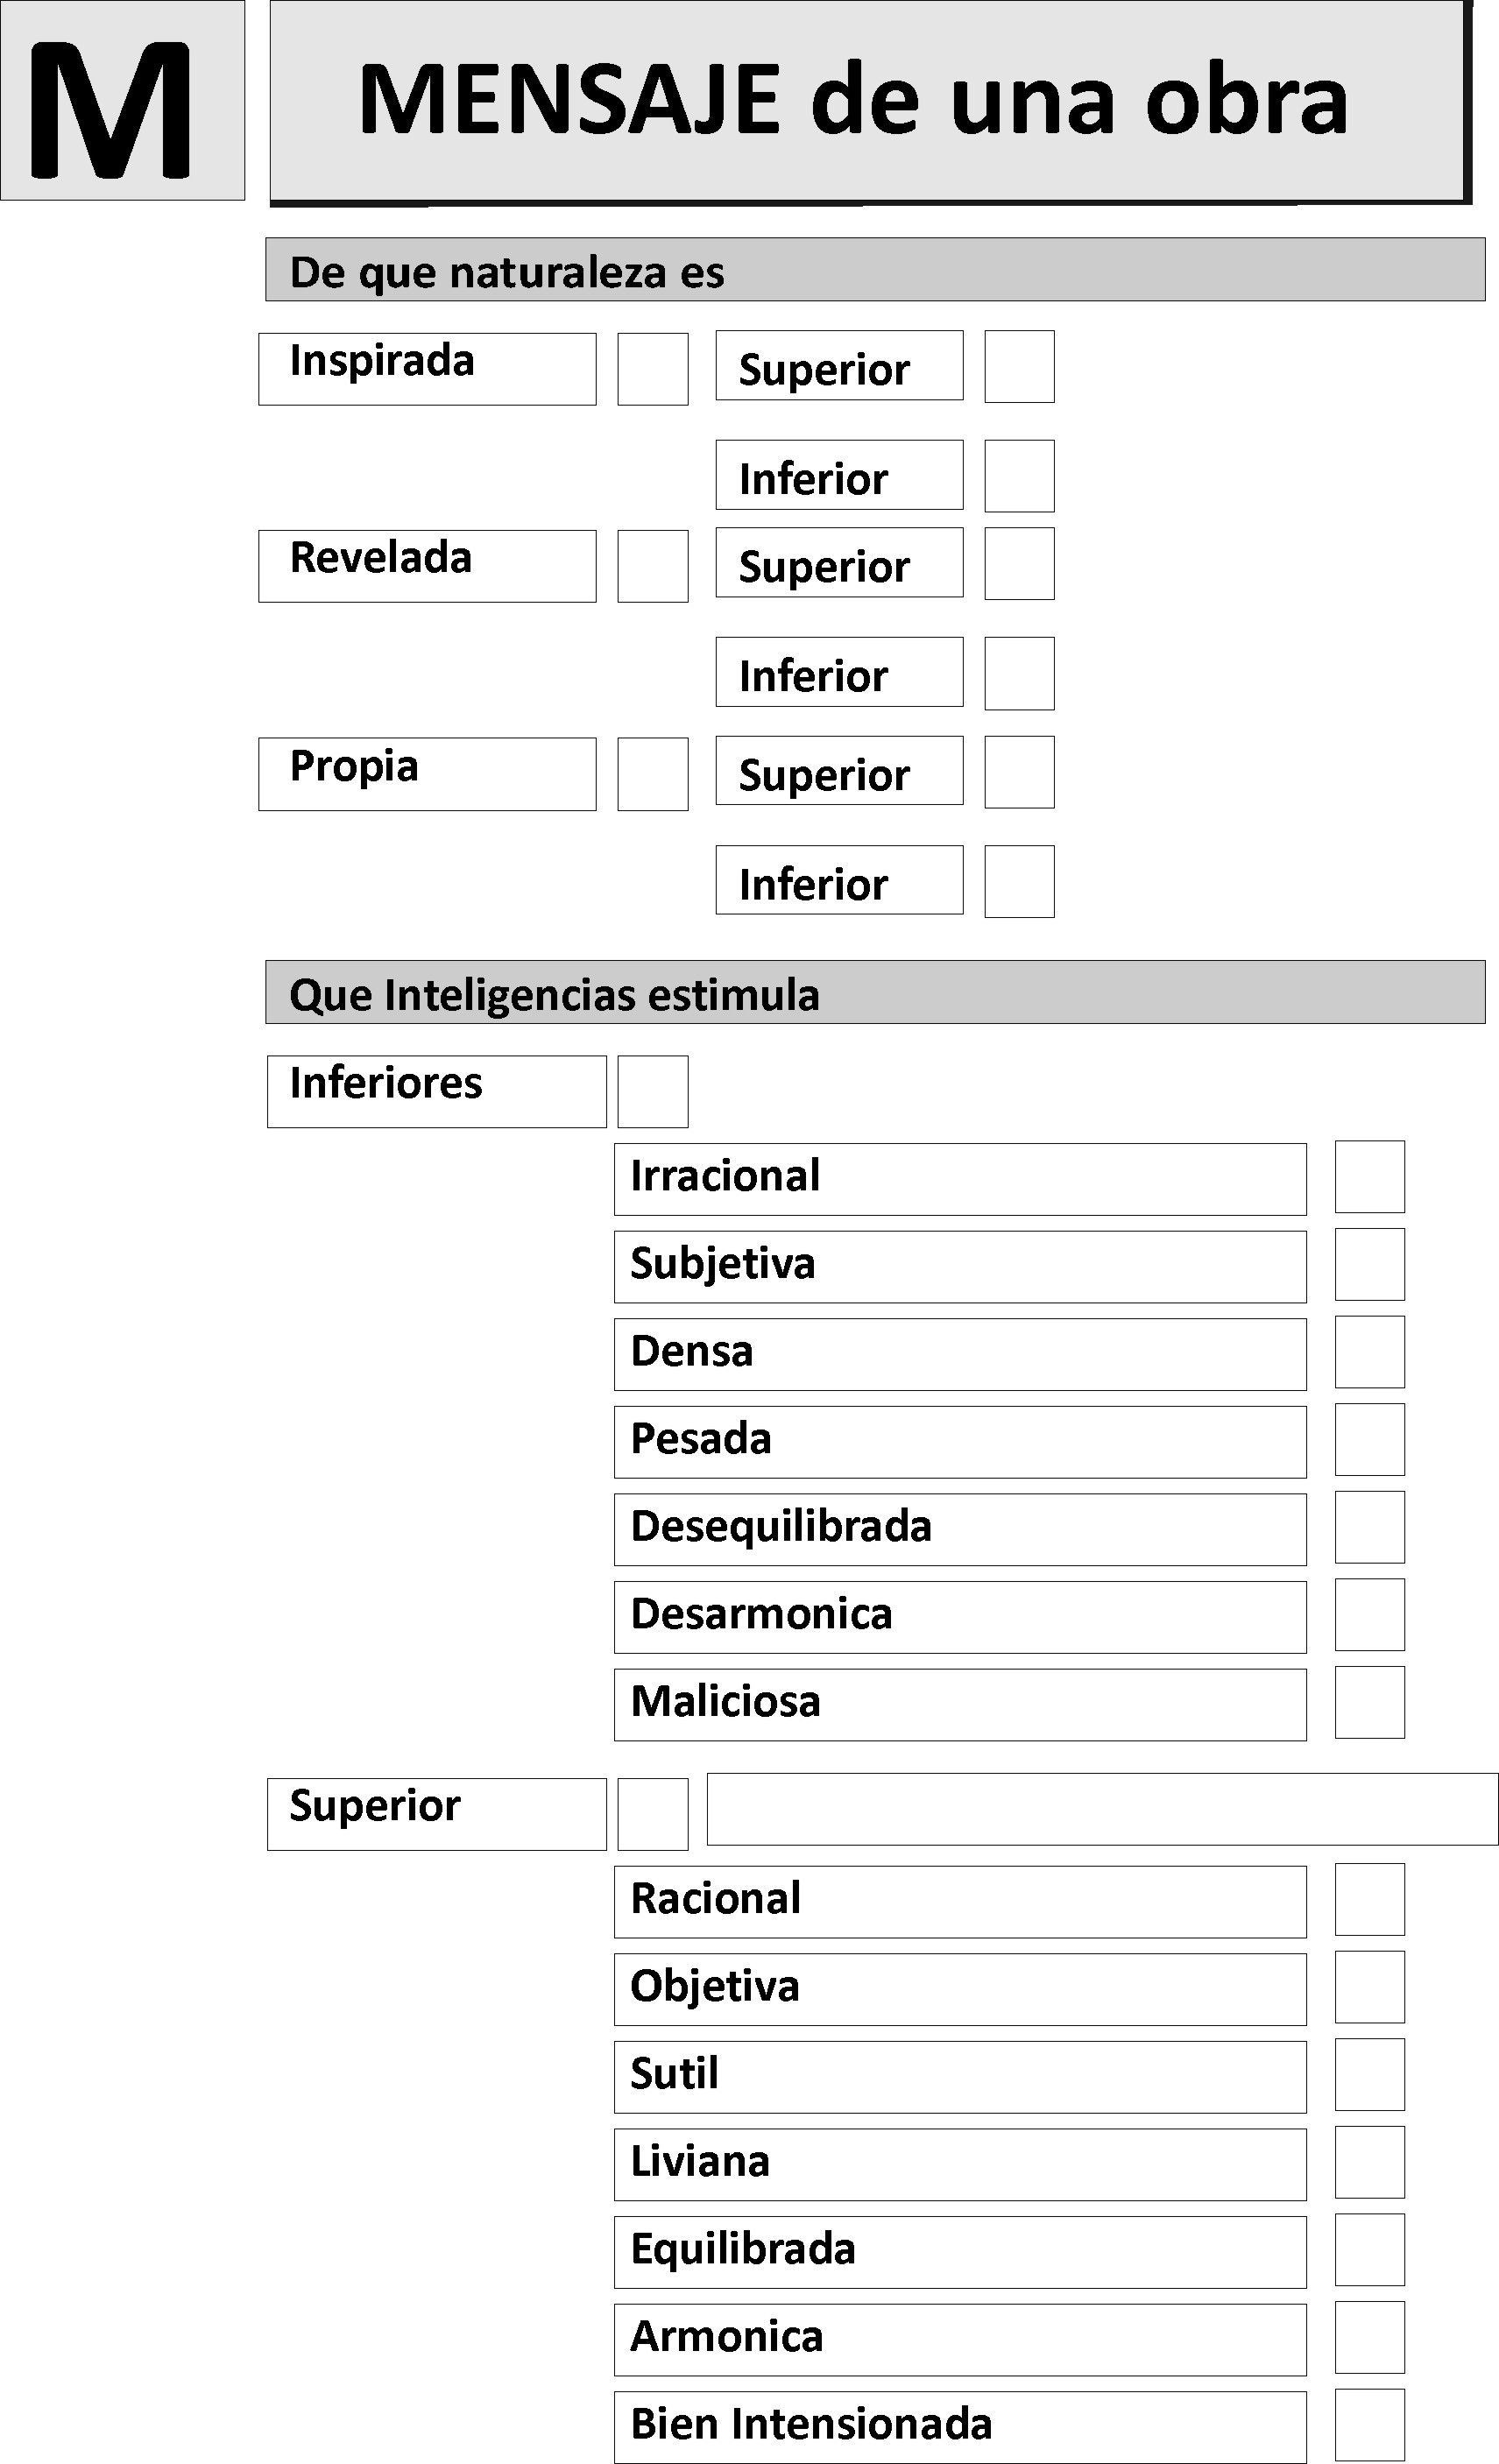Tick the Sutil checkbox
Screen dimensions: 1499x2464
(1369, 2074)
